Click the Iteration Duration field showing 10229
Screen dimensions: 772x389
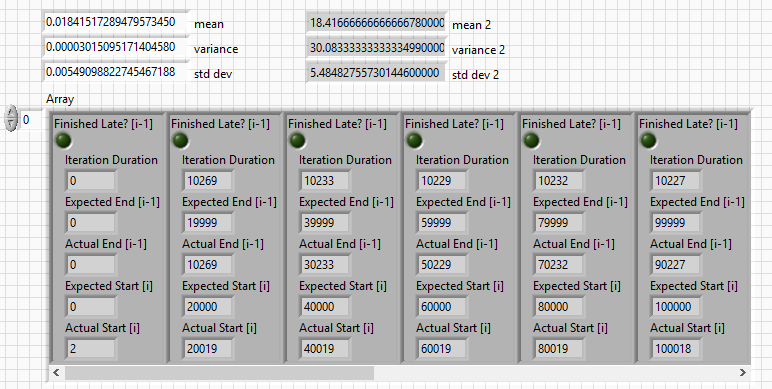442,181
